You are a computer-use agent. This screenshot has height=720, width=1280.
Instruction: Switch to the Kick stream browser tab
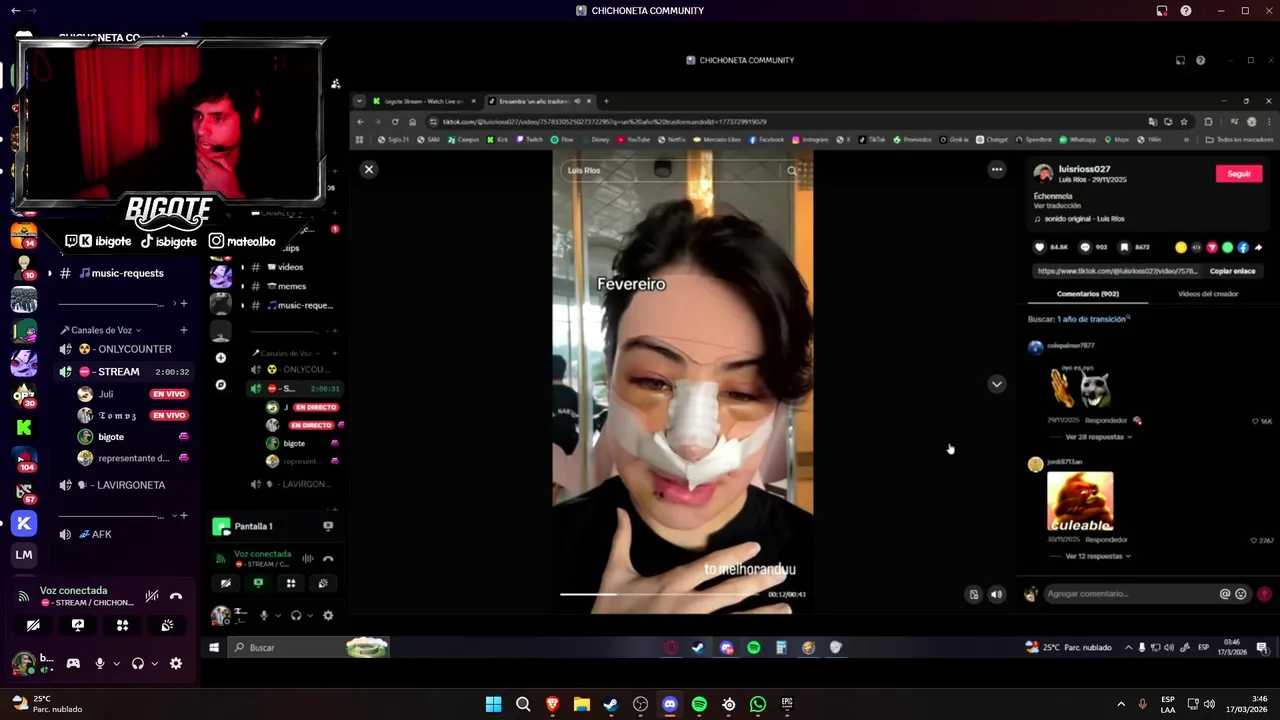pos(424,101)
